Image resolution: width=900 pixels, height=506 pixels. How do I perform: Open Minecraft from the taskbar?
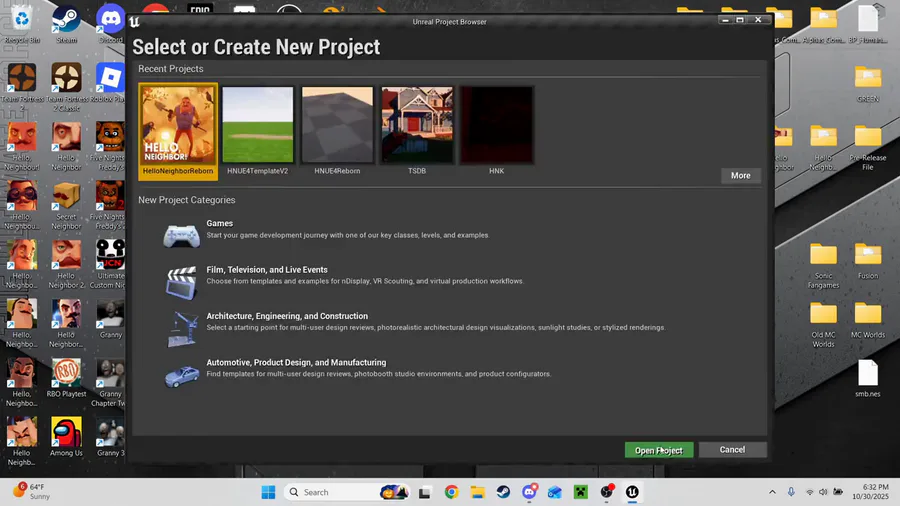coord(581,492)
